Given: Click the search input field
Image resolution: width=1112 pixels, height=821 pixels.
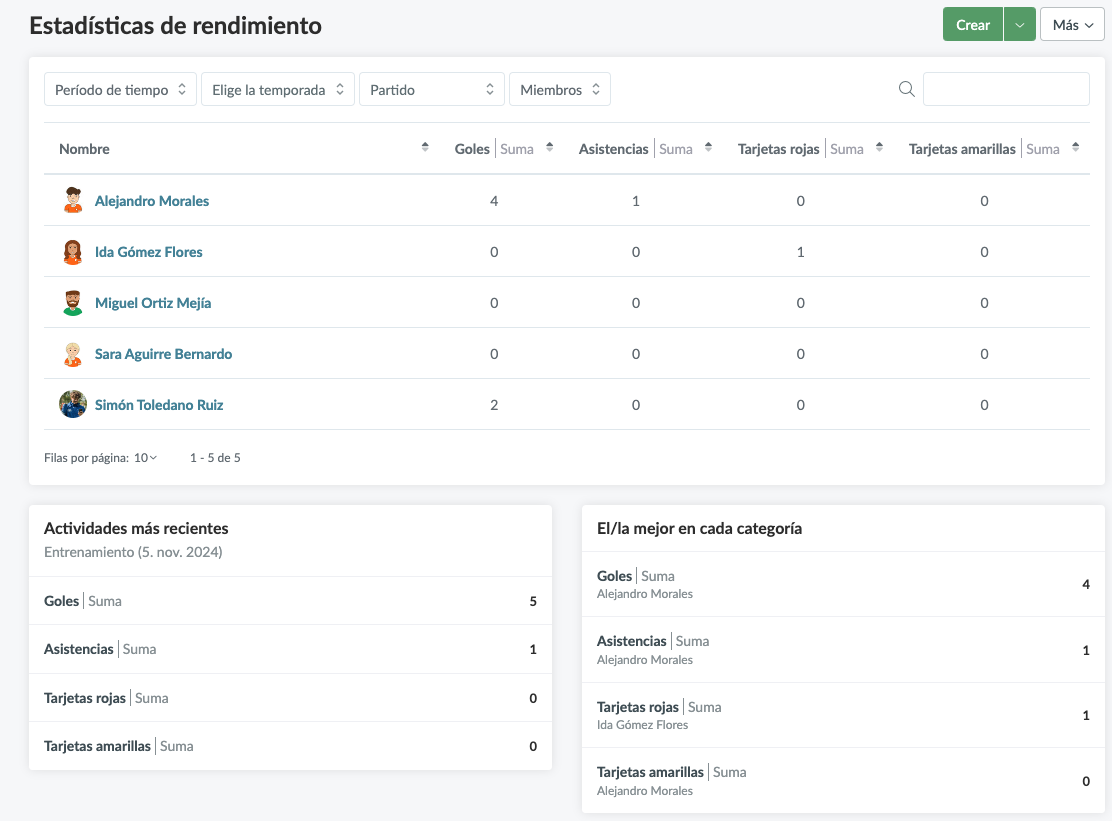Looking at the screenshot, I should (x=1005, y=89).
